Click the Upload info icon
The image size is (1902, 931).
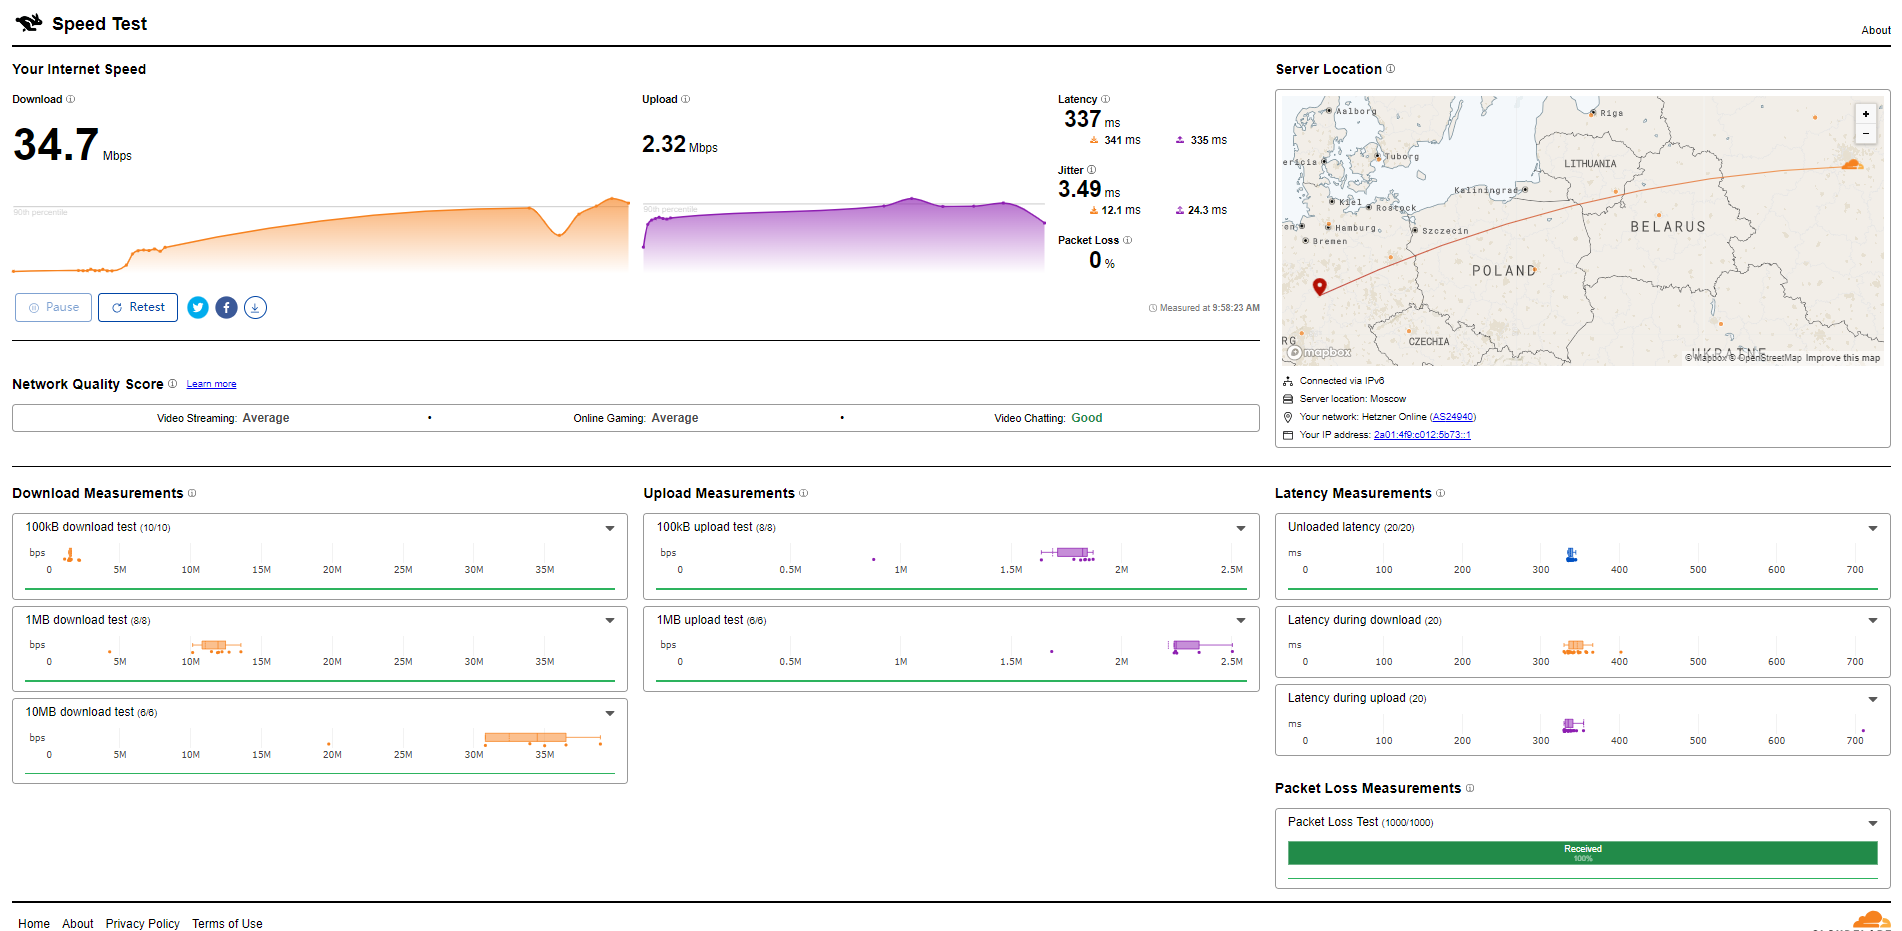click(x=685, y=99)
